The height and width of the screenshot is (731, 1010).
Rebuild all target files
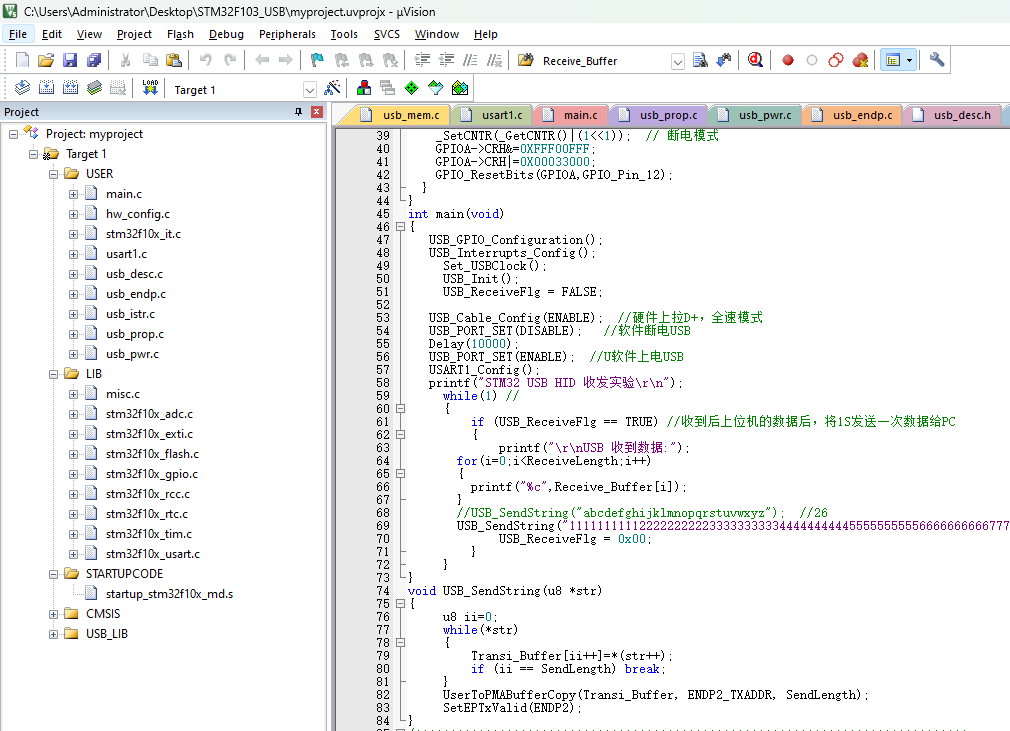pos(70,88)
